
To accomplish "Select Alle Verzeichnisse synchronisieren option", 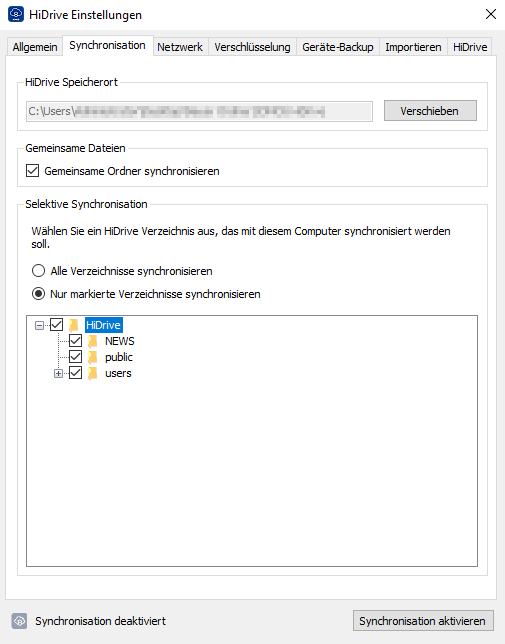I will click(38, 271).
